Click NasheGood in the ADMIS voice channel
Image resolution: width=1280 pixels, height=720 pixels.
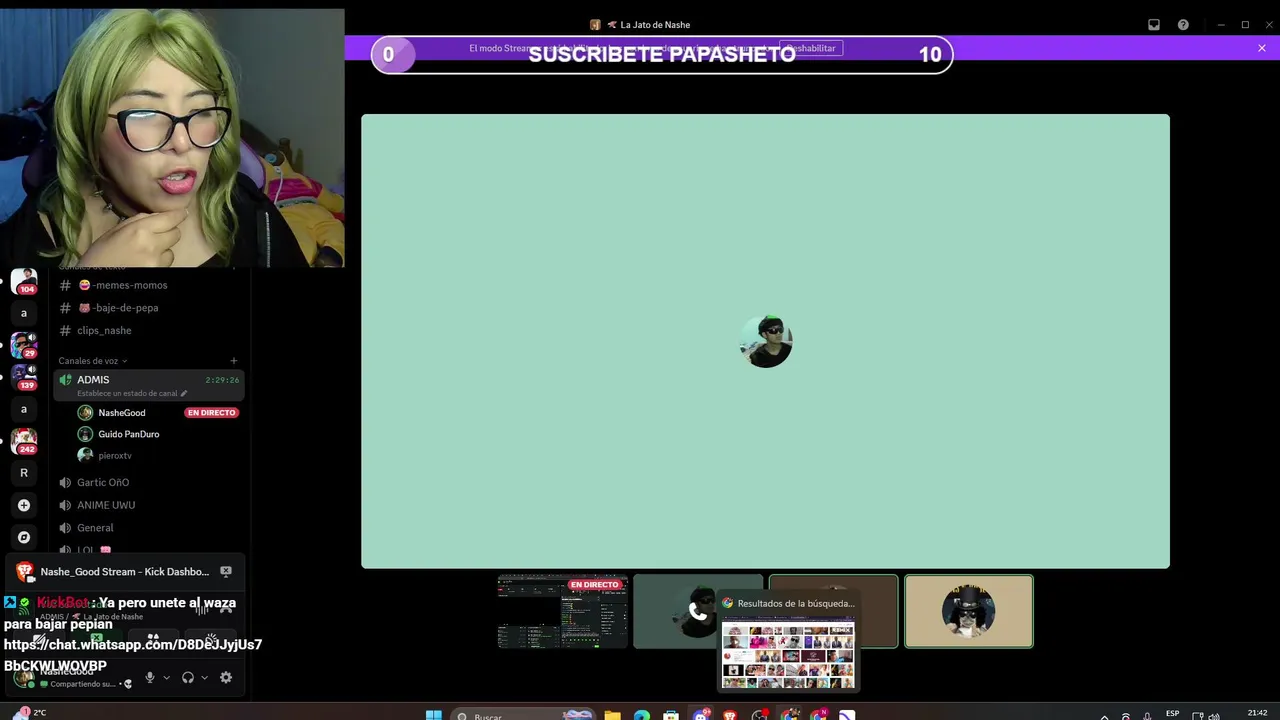coord(121,413)
